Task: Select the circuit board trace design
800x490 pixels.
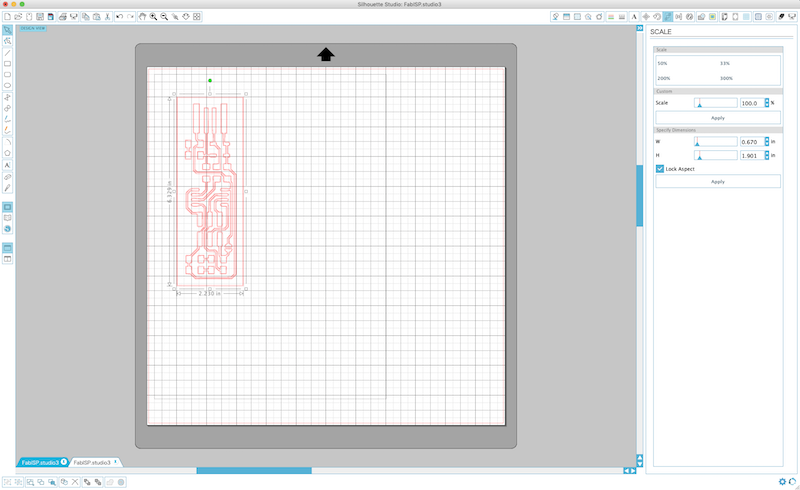Action: 210,191
